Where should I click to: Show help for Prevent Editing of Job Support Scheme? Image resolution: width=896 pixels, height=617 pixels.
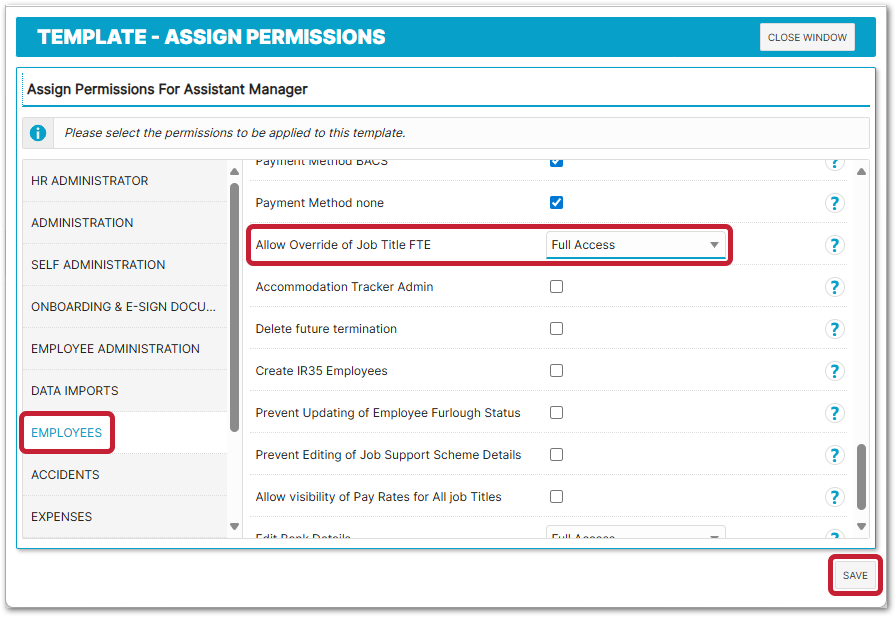(835, 455)
